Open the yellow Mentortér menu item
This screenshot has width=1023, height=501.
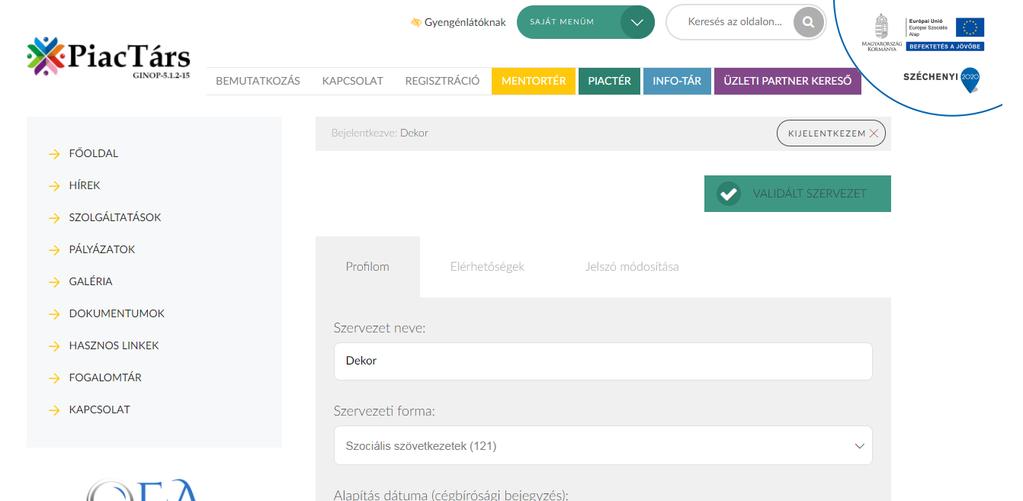pyautogui.click(x=534, y=81)
